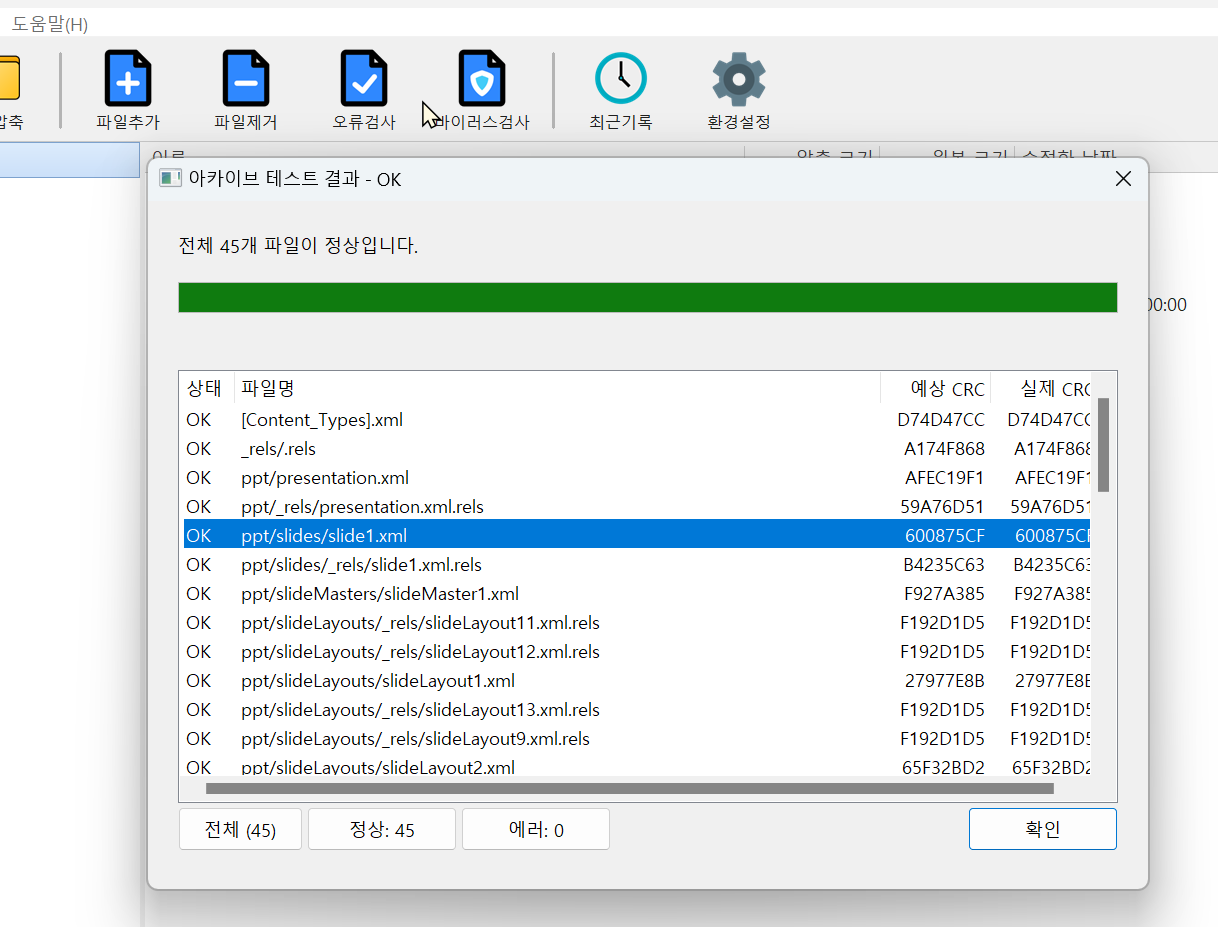This screenshot has height=927, width=1218.
Task: Select ppt/slides/_rels/slide1.xml.rels row
Action: tap(637, 565)
